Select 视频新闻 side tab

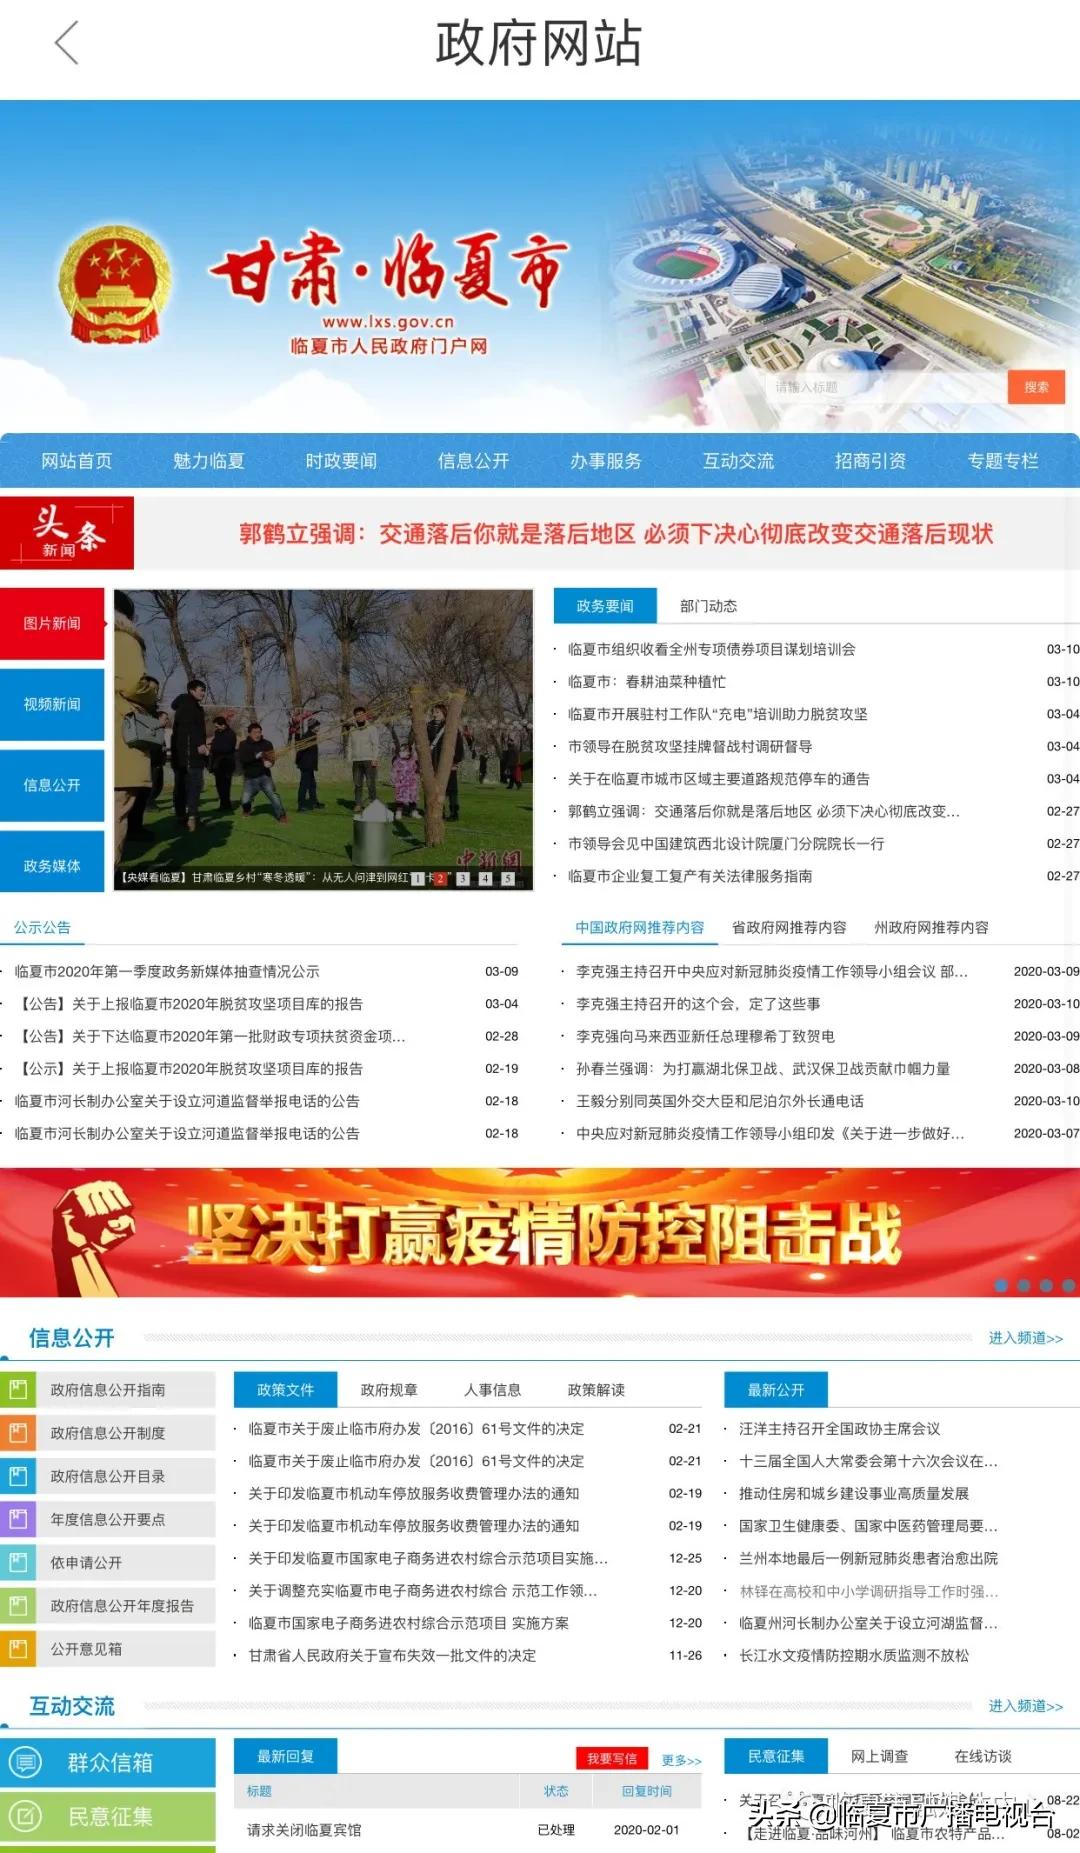click(52, 704)
